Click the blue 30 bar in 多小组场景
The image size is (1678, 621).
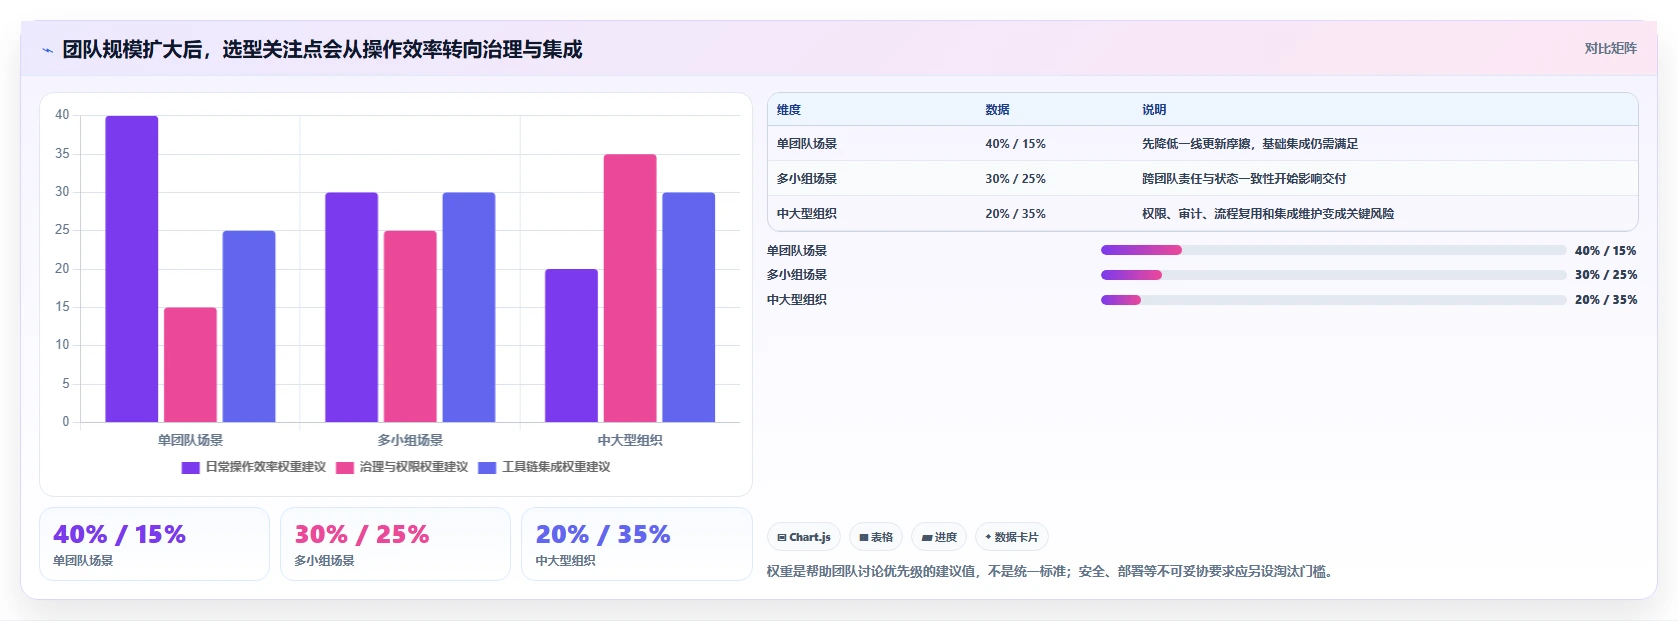tap(469, 307)
